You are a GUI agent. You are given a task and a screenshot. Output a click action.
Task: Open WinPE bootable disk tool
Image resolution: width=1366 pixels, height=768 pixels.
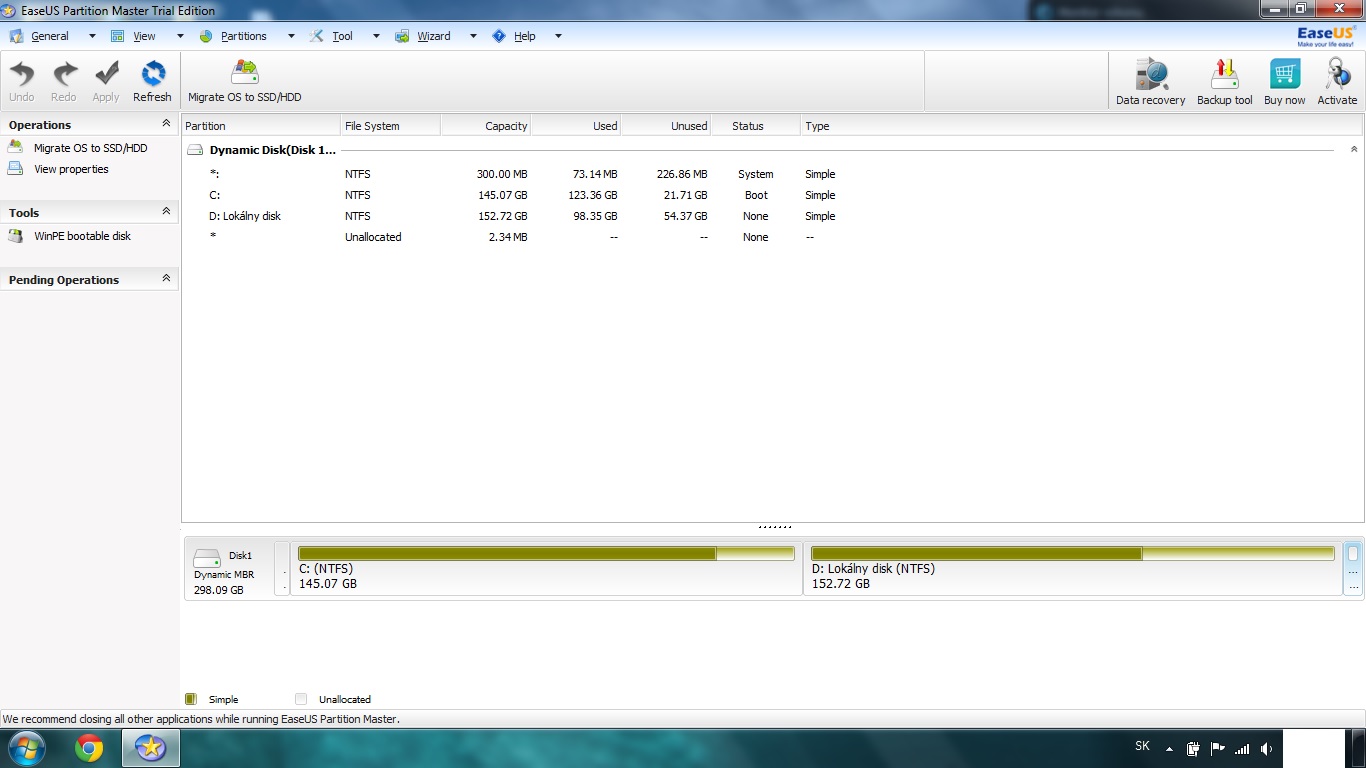[82, 236]
